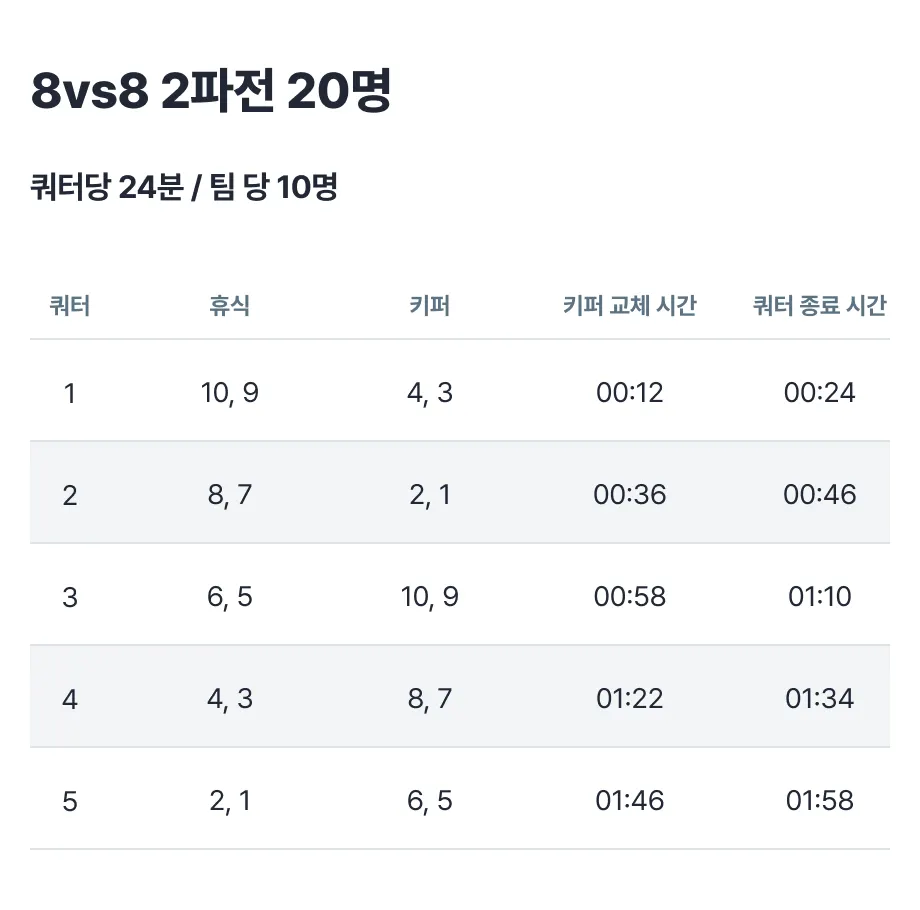Select keeper cell 6, 5 in quarter 5
Screen dimensions: 920x910
pyautogui.click(x=429, y=801)
